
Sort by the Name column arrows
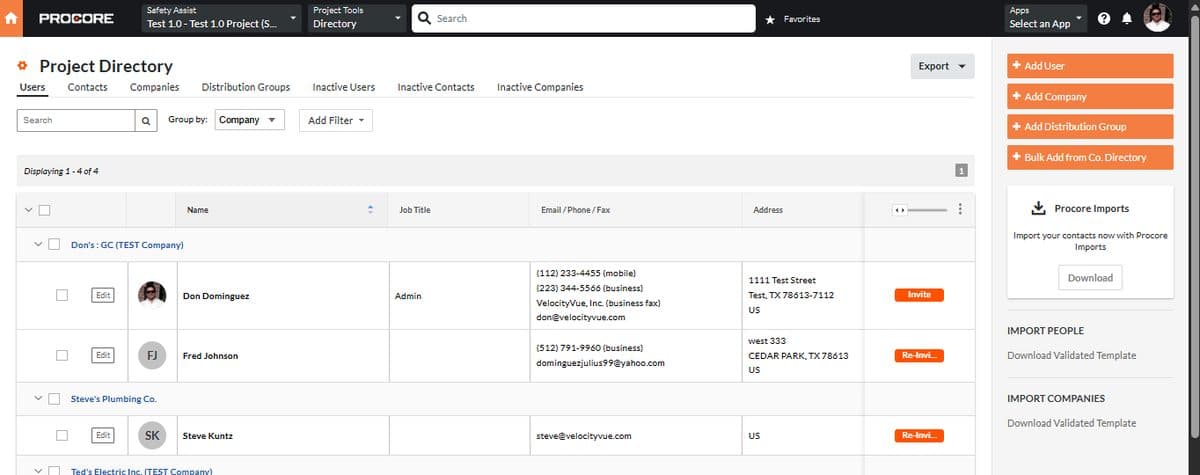[x=370, y=209]
